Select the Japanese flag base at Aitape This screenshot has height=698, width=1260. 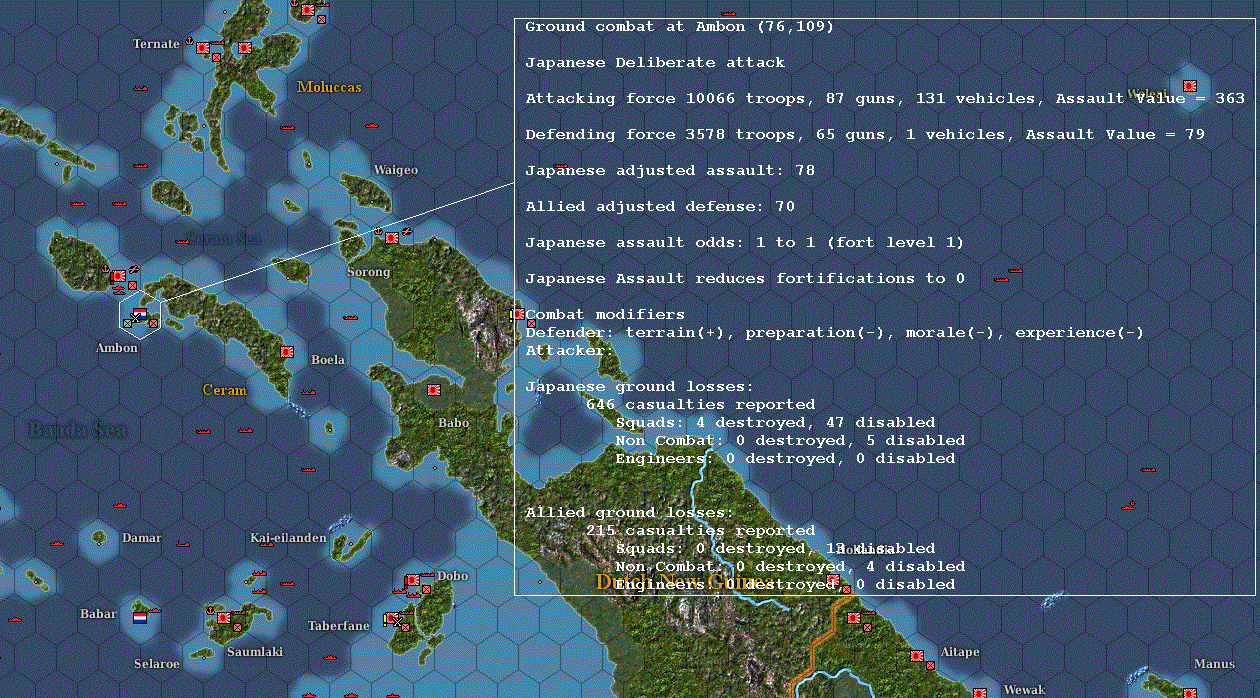coord(917,656)
